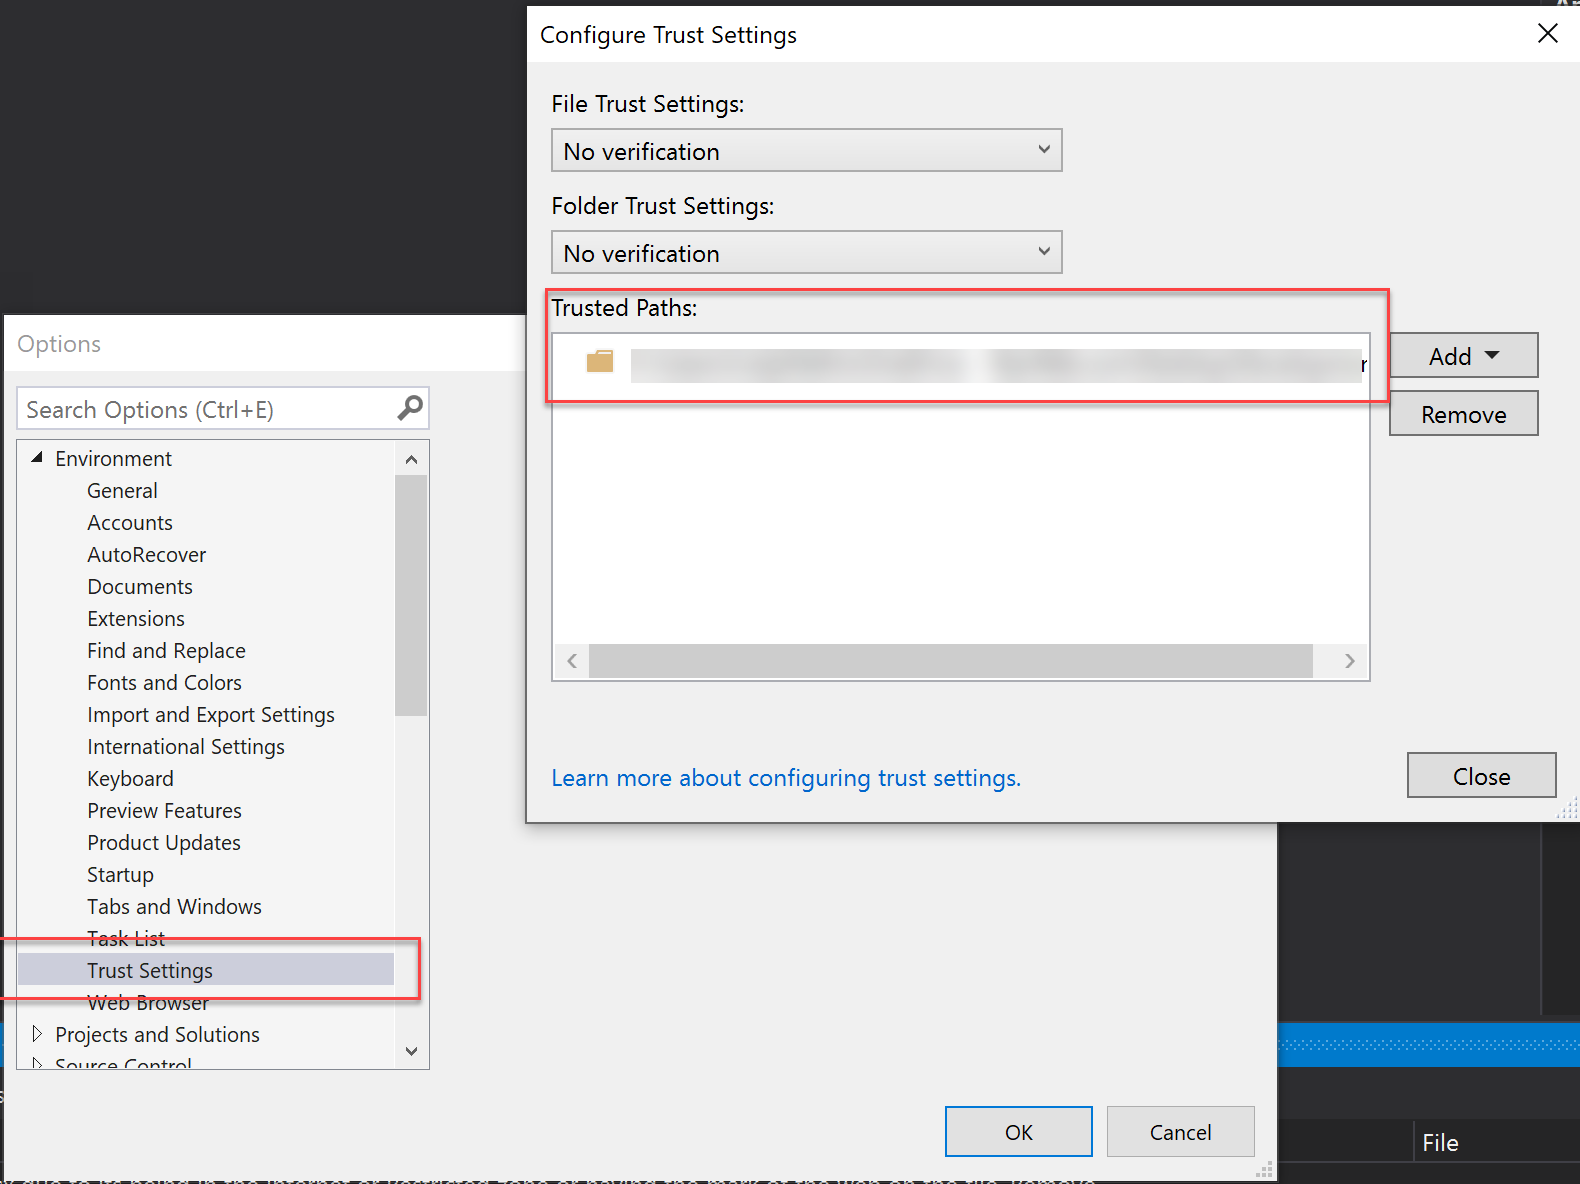Open the File Trust Settings dropdown
Image resolution: width=1580 pixels, height=1184 pixels.
point(806,151)
